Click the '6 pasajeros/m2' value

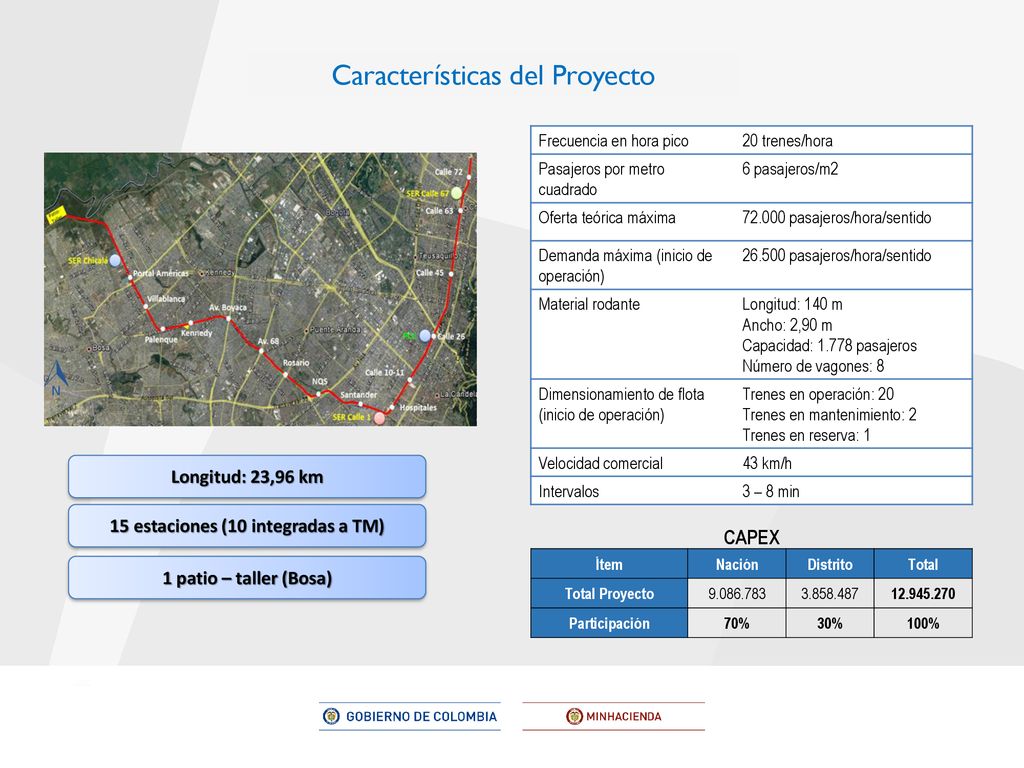tap(790, 169)
